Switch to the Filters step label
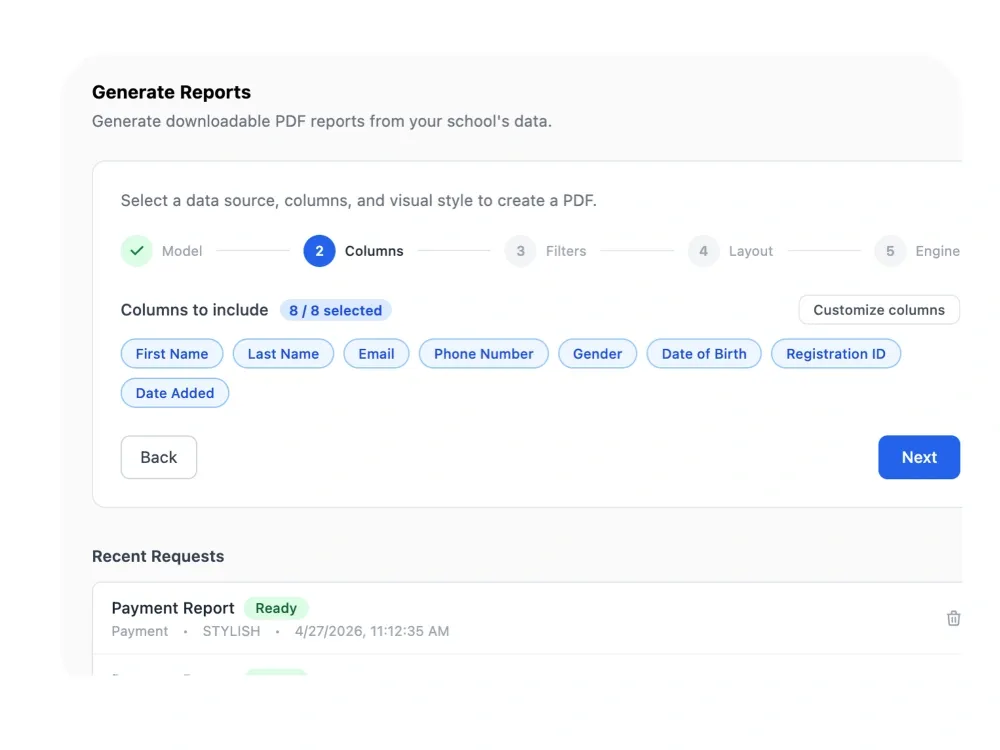The width and height of the screenshot is (1000, 750). coord(566,251)
